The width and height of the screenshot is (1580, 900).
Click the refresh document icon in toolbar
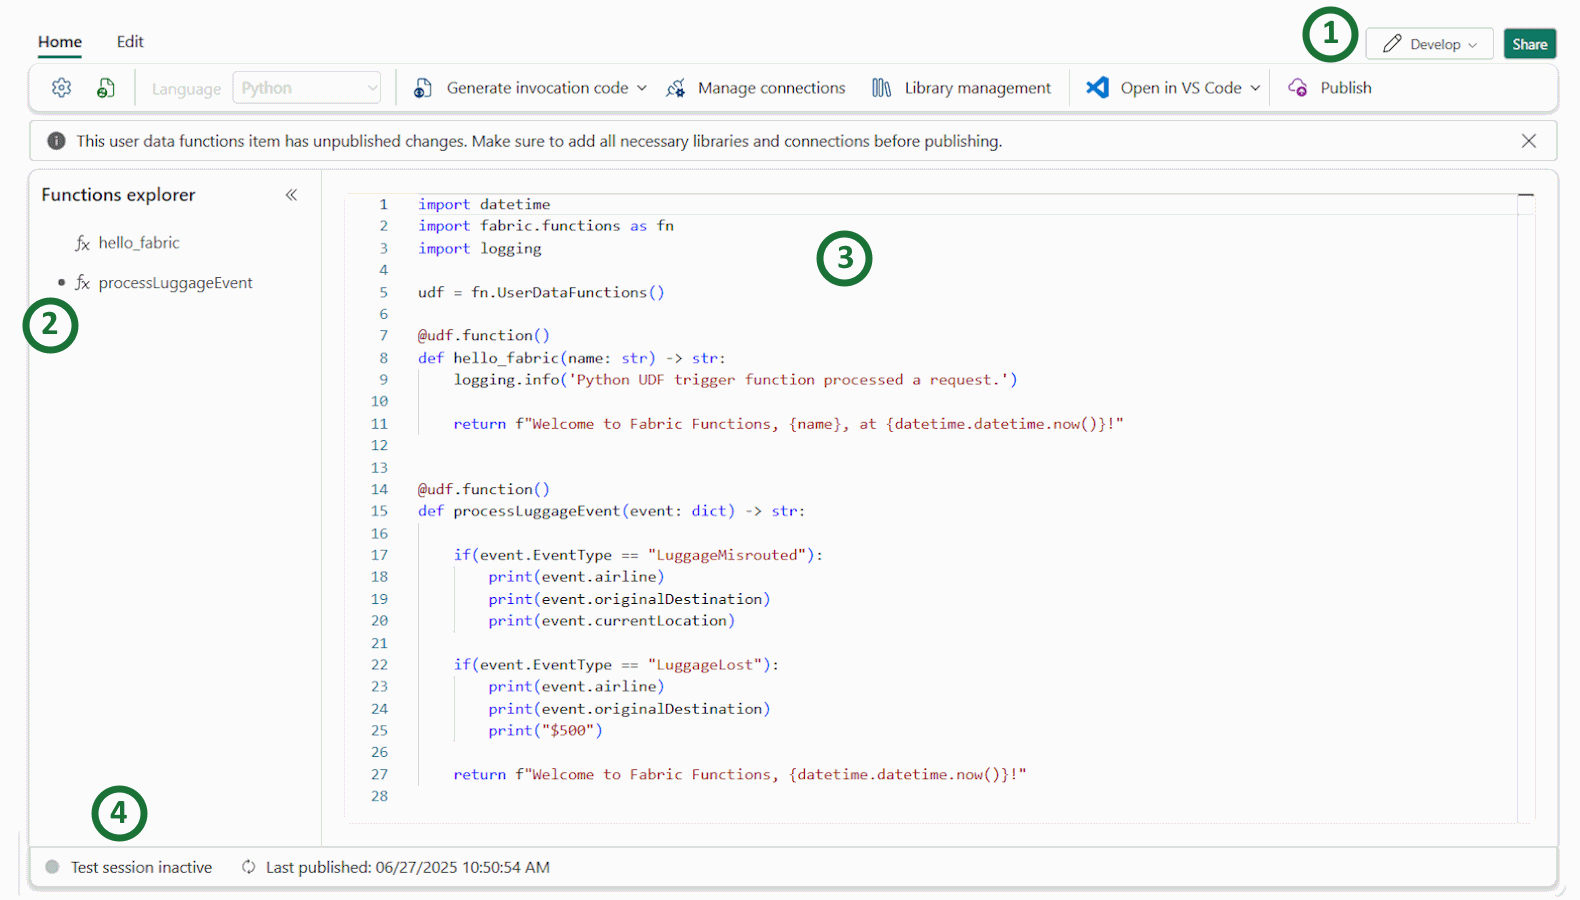click(105, 88)
